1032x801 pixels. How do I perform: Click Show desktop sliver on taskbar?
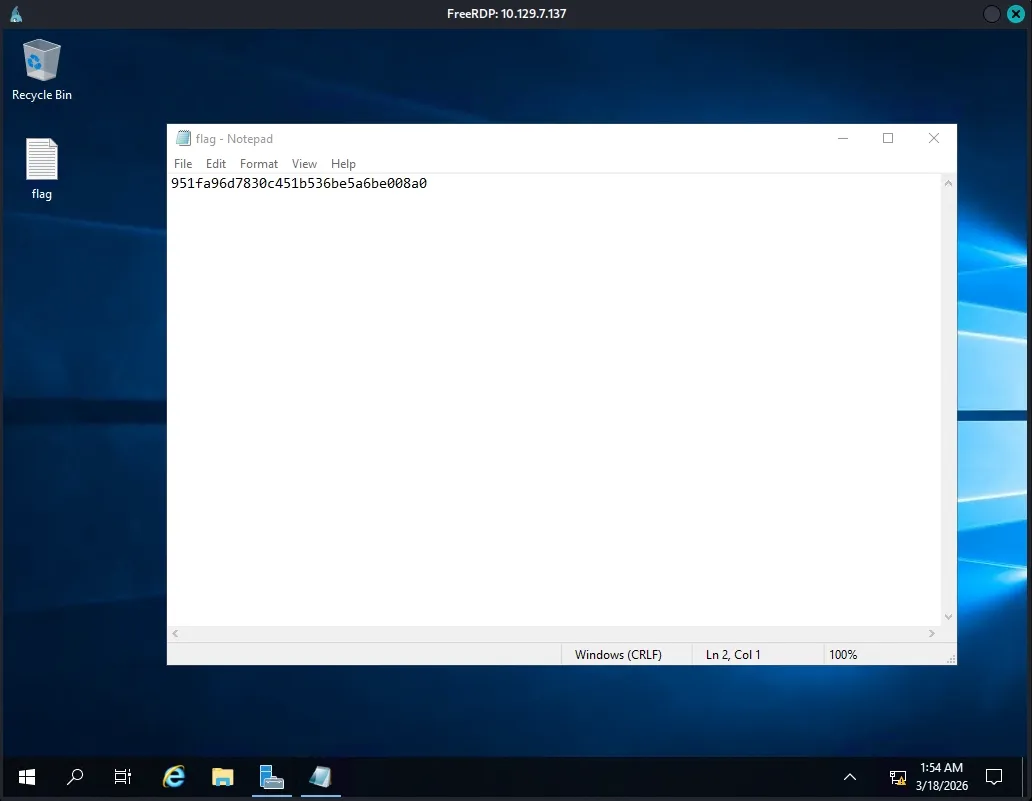[x=1025, y=777]
